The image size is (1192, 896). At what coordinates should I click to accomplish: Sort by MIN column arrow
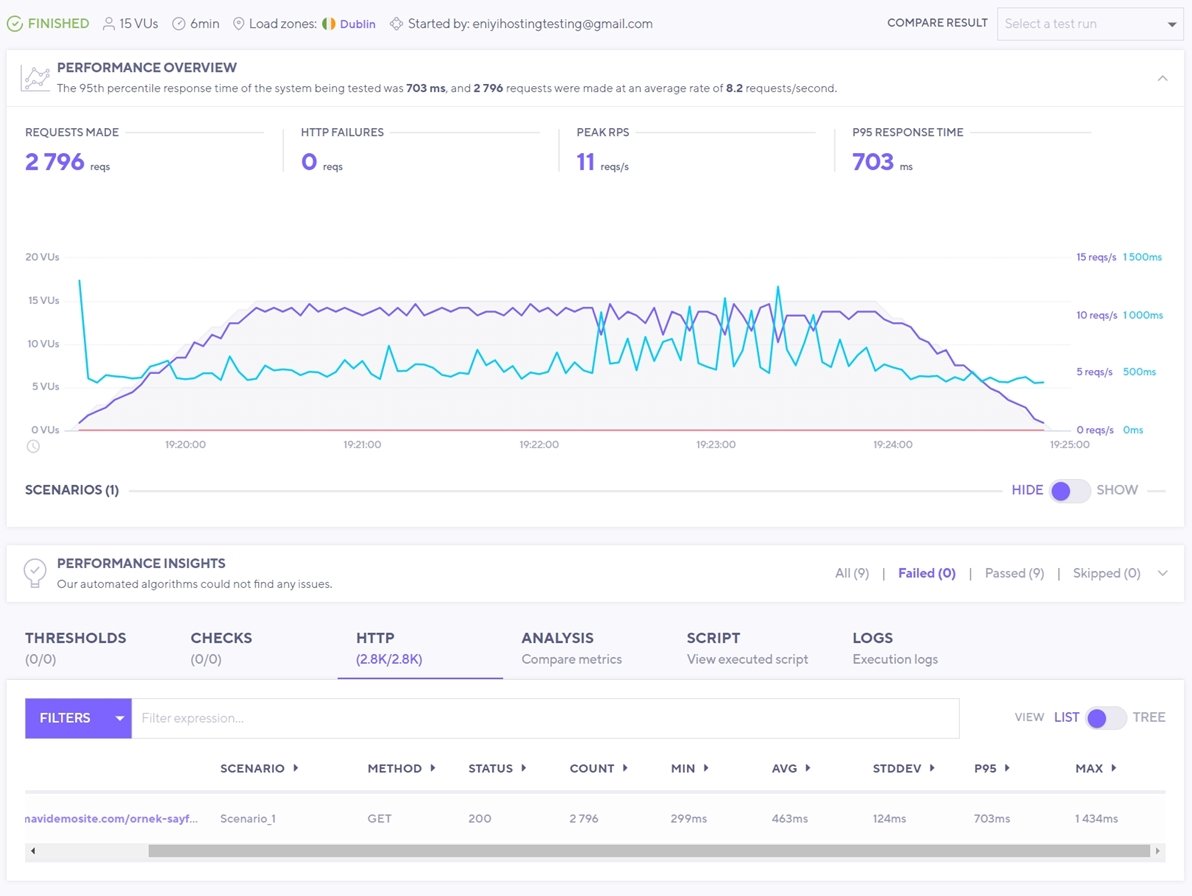(706, 768)
